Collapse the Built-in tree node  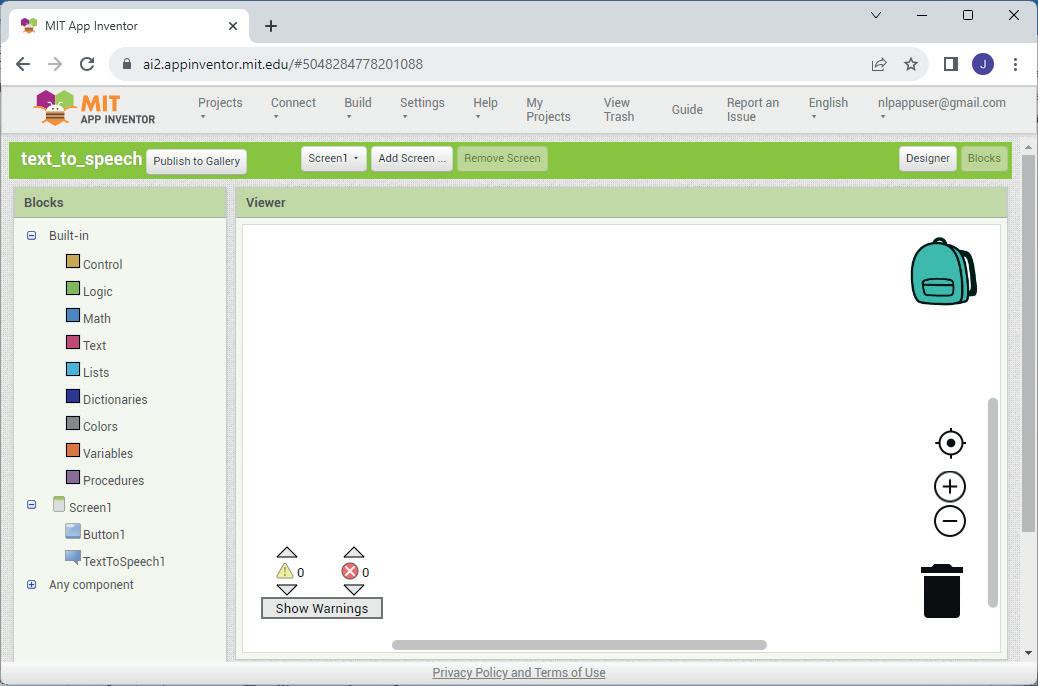(31, 236)
